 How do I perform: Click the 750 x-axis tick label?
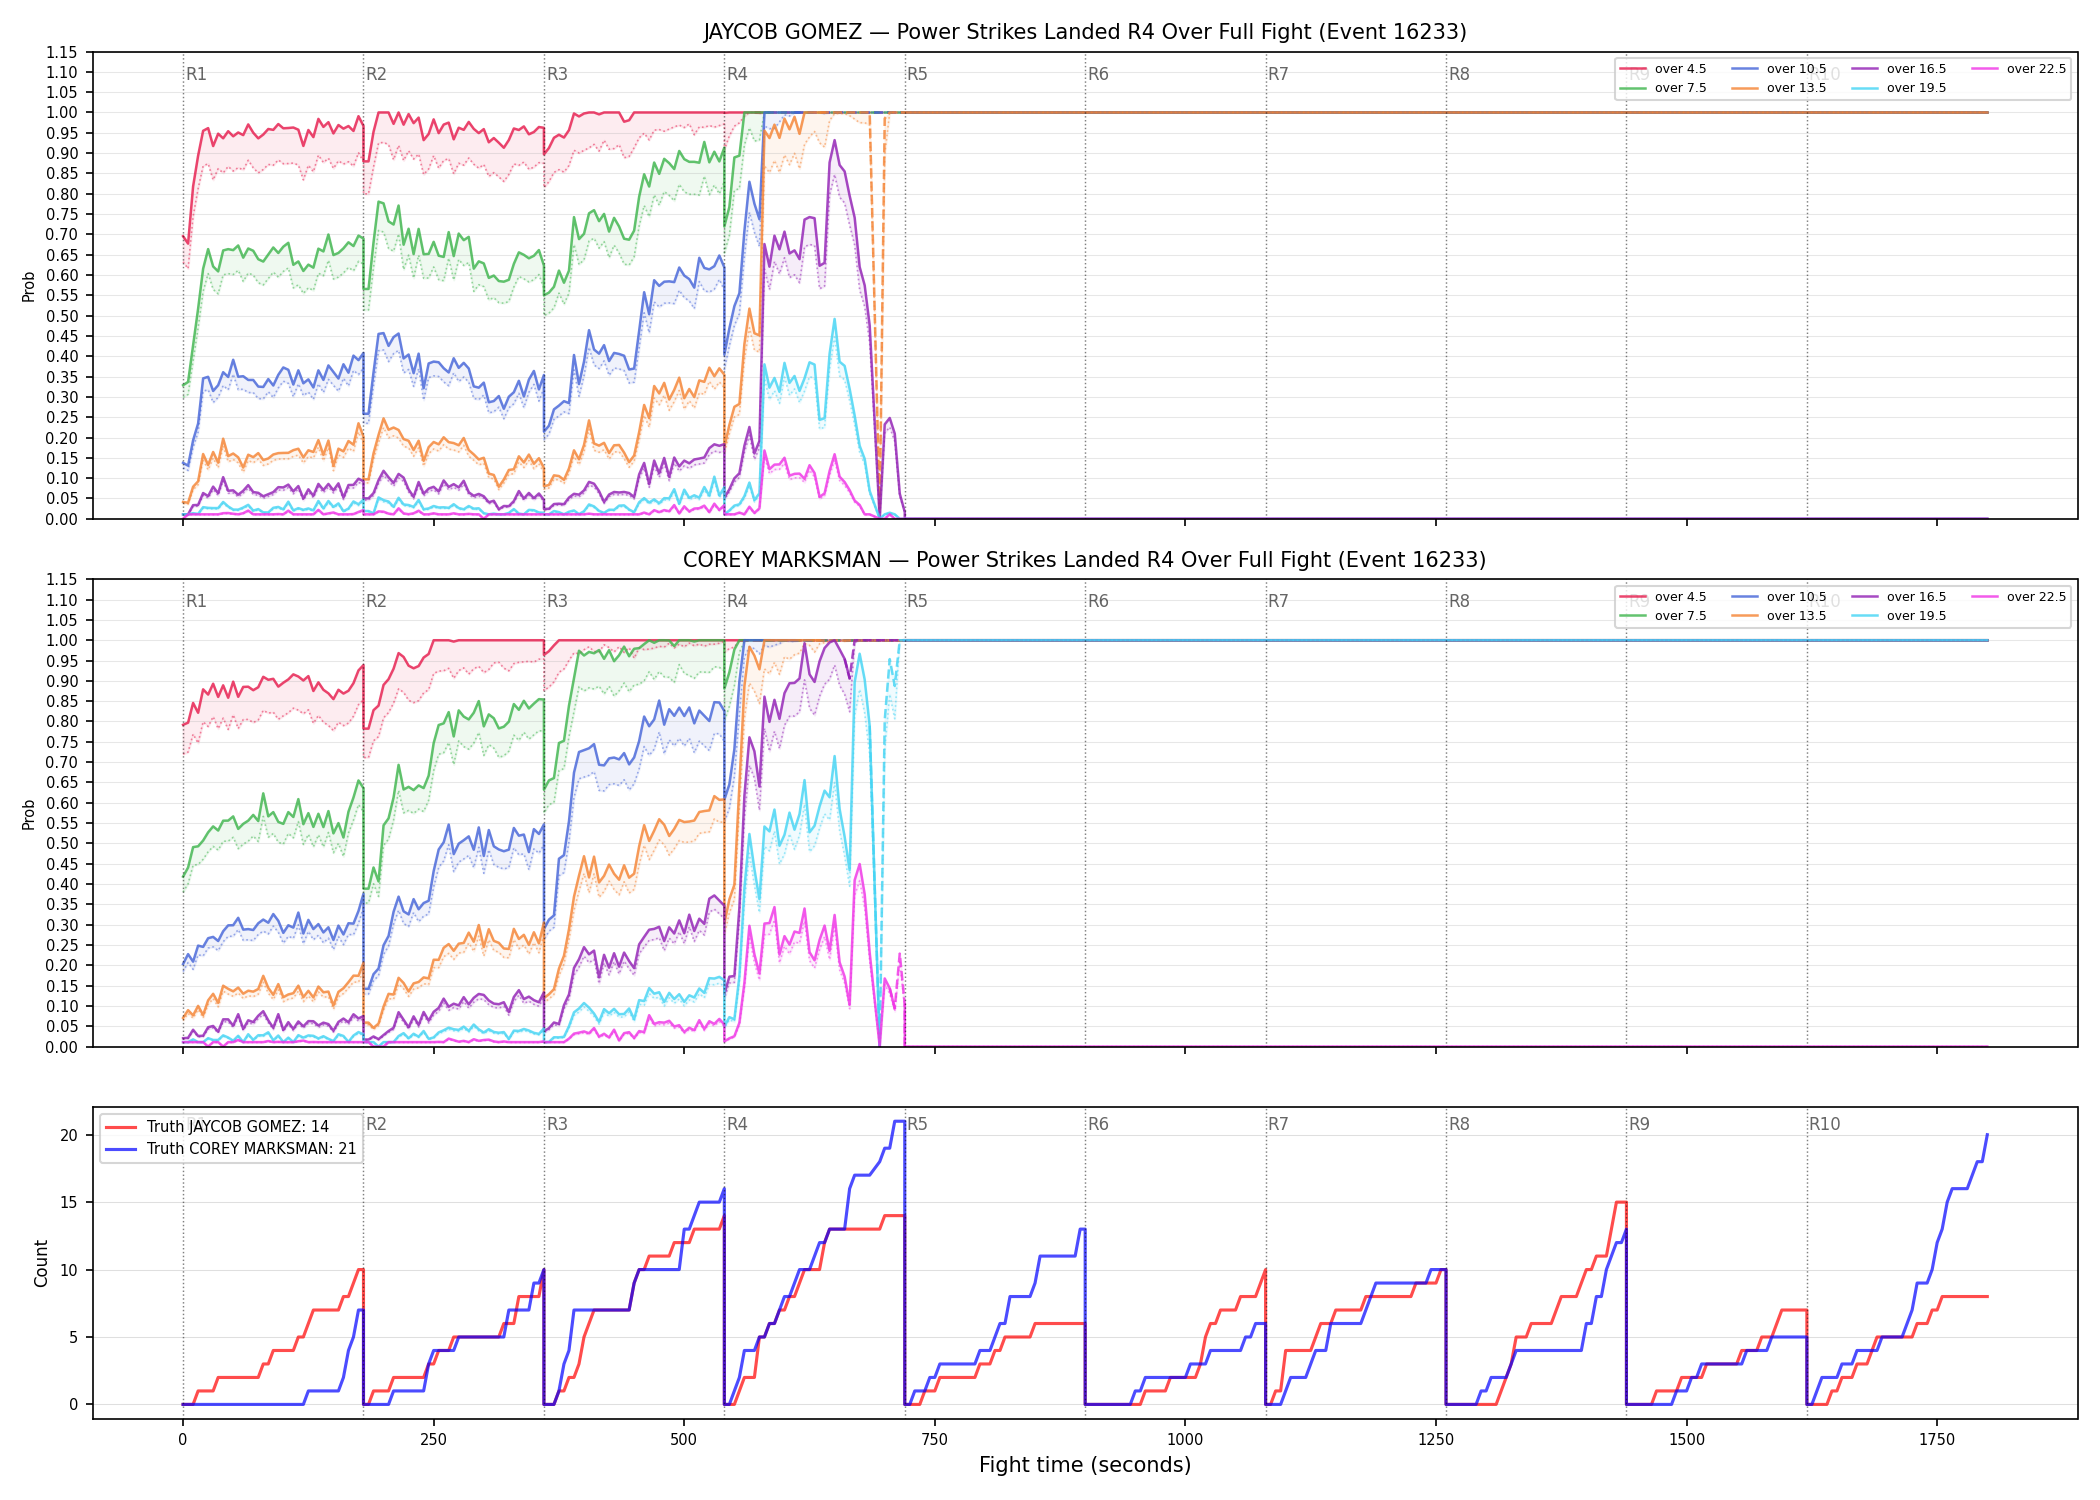point(934,1439)
